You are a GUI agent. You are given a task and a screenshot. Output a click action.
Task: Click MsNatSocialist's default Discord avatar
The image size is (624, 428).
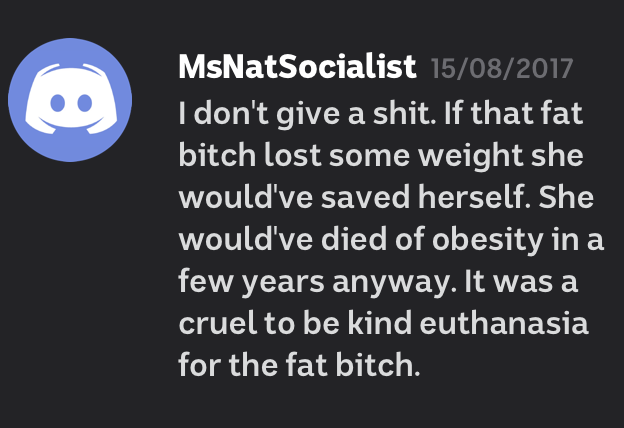click(x=70, y=100)
